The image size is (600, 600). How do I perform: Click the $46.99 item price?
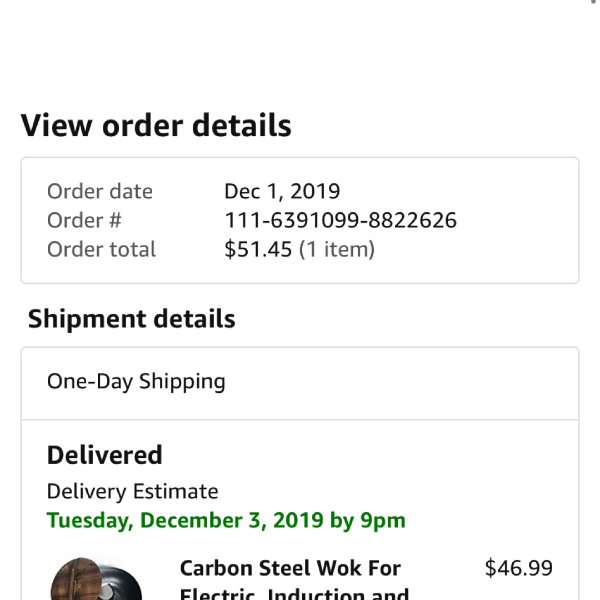tap(518, 568)
